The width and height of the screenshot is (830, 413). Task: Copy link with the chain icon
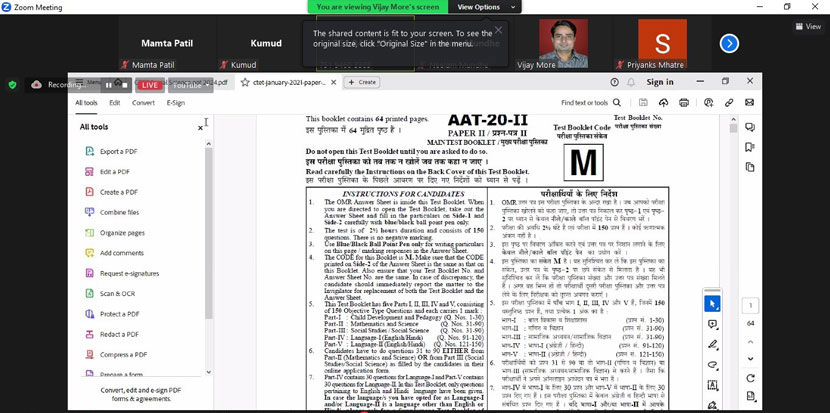coord(729,103)
